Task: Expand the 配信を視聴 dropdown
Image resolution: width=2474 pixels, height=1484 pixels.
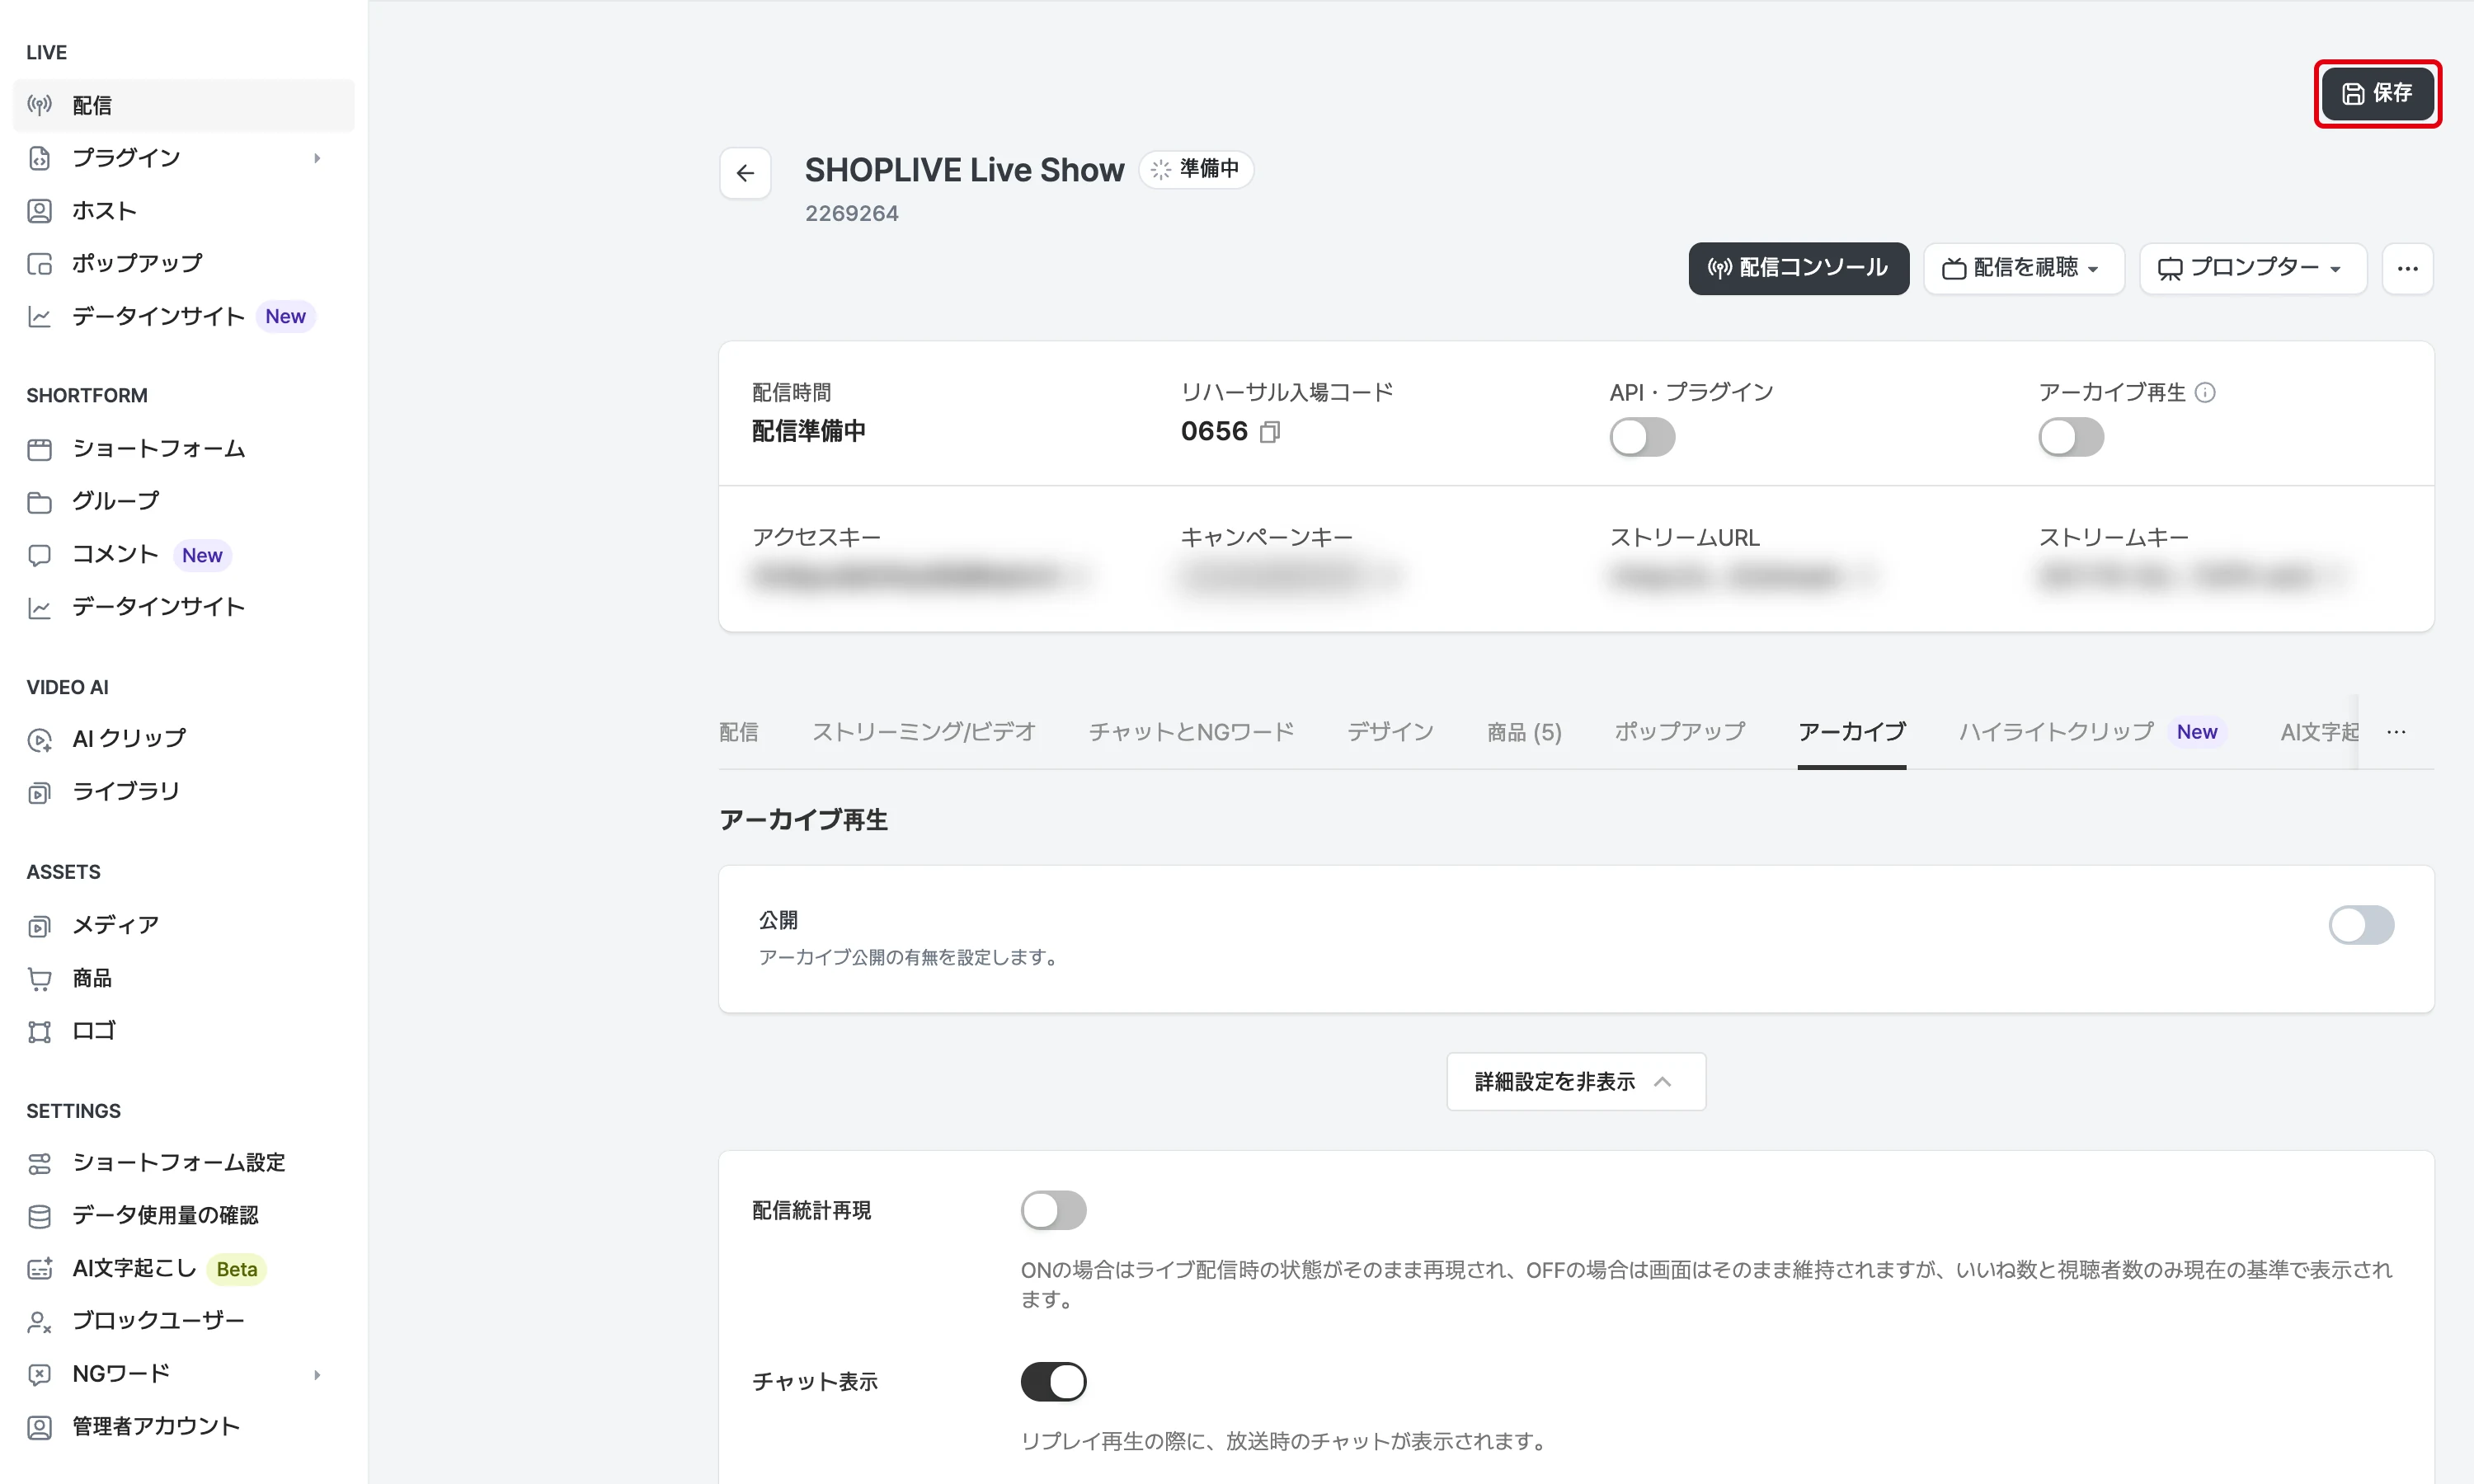Action: pos(2023,268)
